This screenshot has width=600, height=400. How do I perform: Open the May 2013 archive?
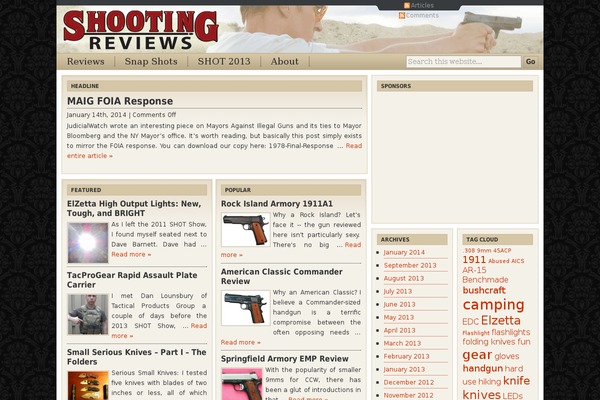point(399,317)
